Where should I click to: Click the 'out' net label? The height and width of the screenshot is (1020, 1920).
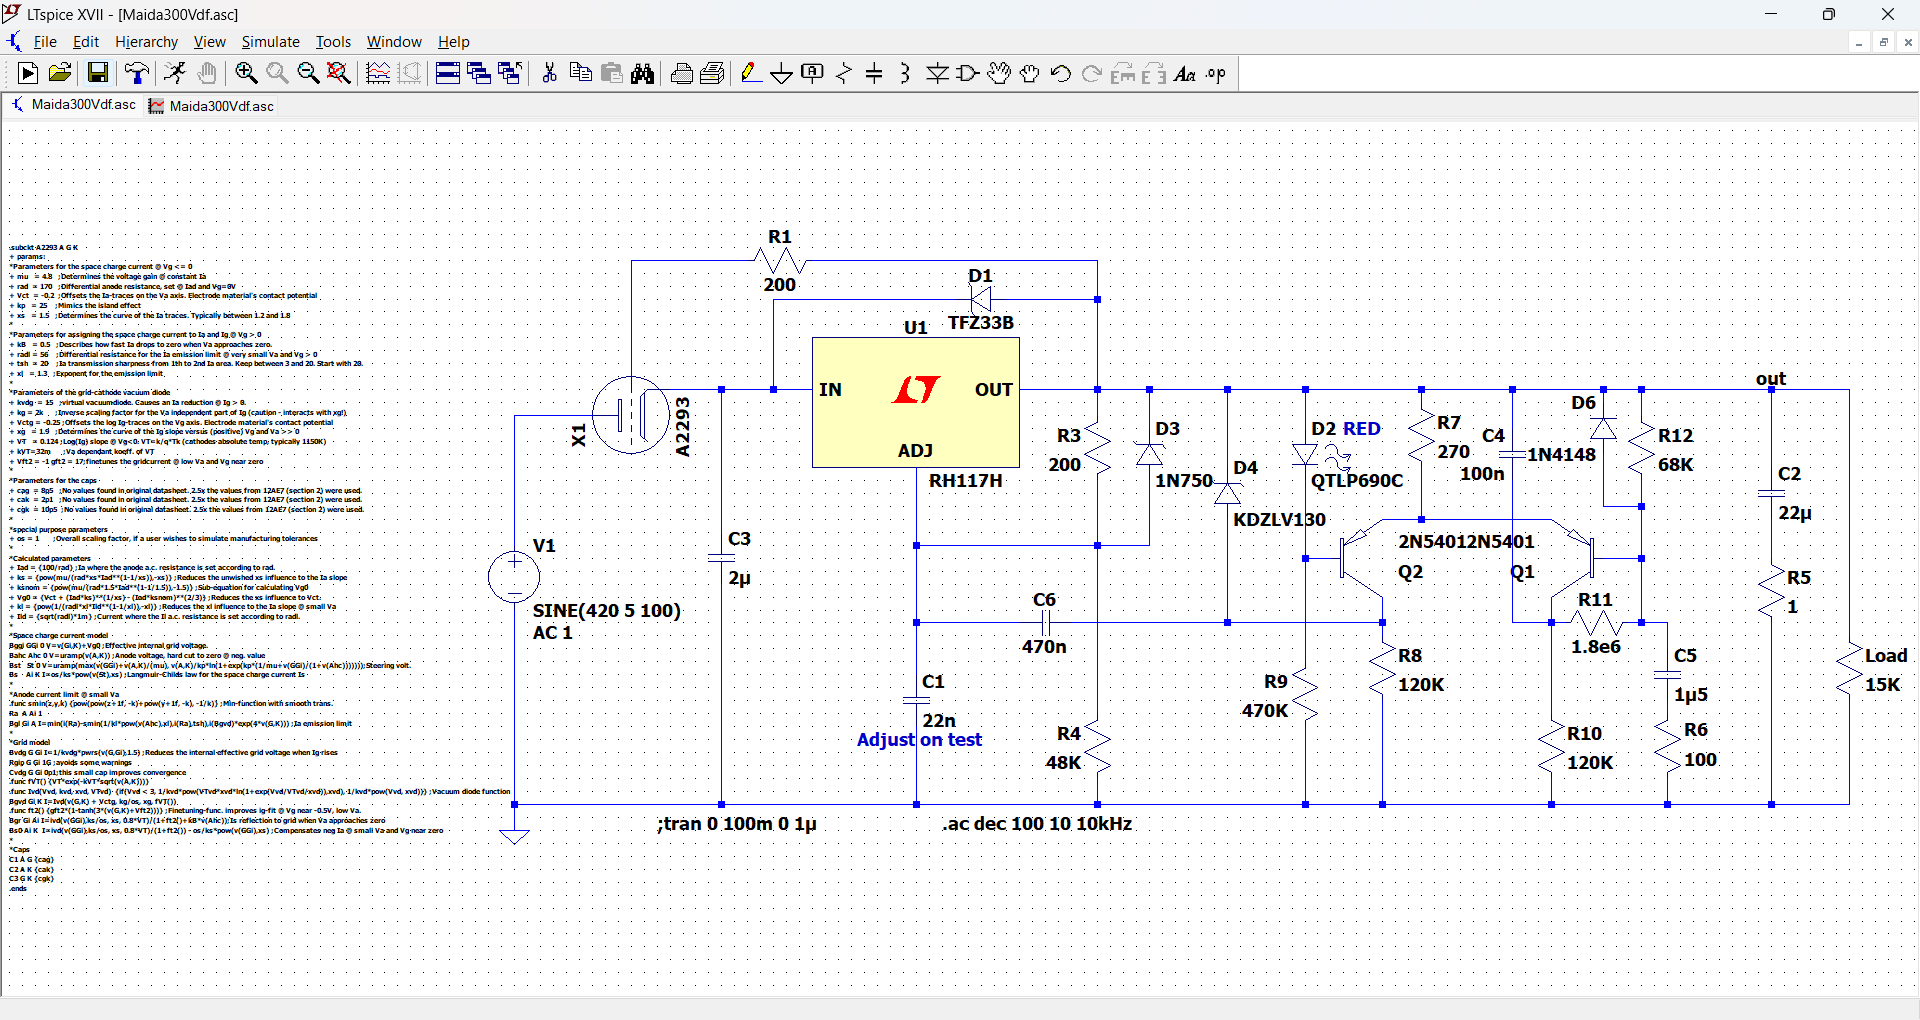point(1771,379)
